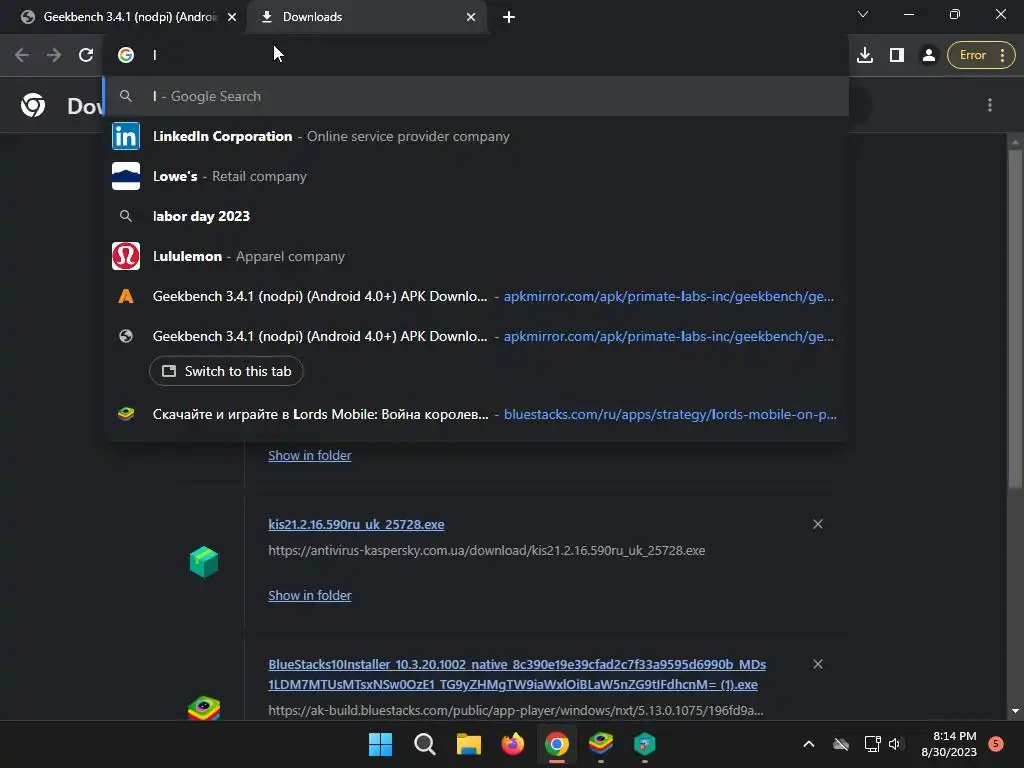The width and height of the screenshot is (1024, 768).
Task: Click the Switch to this tab button
Action: 226,371
